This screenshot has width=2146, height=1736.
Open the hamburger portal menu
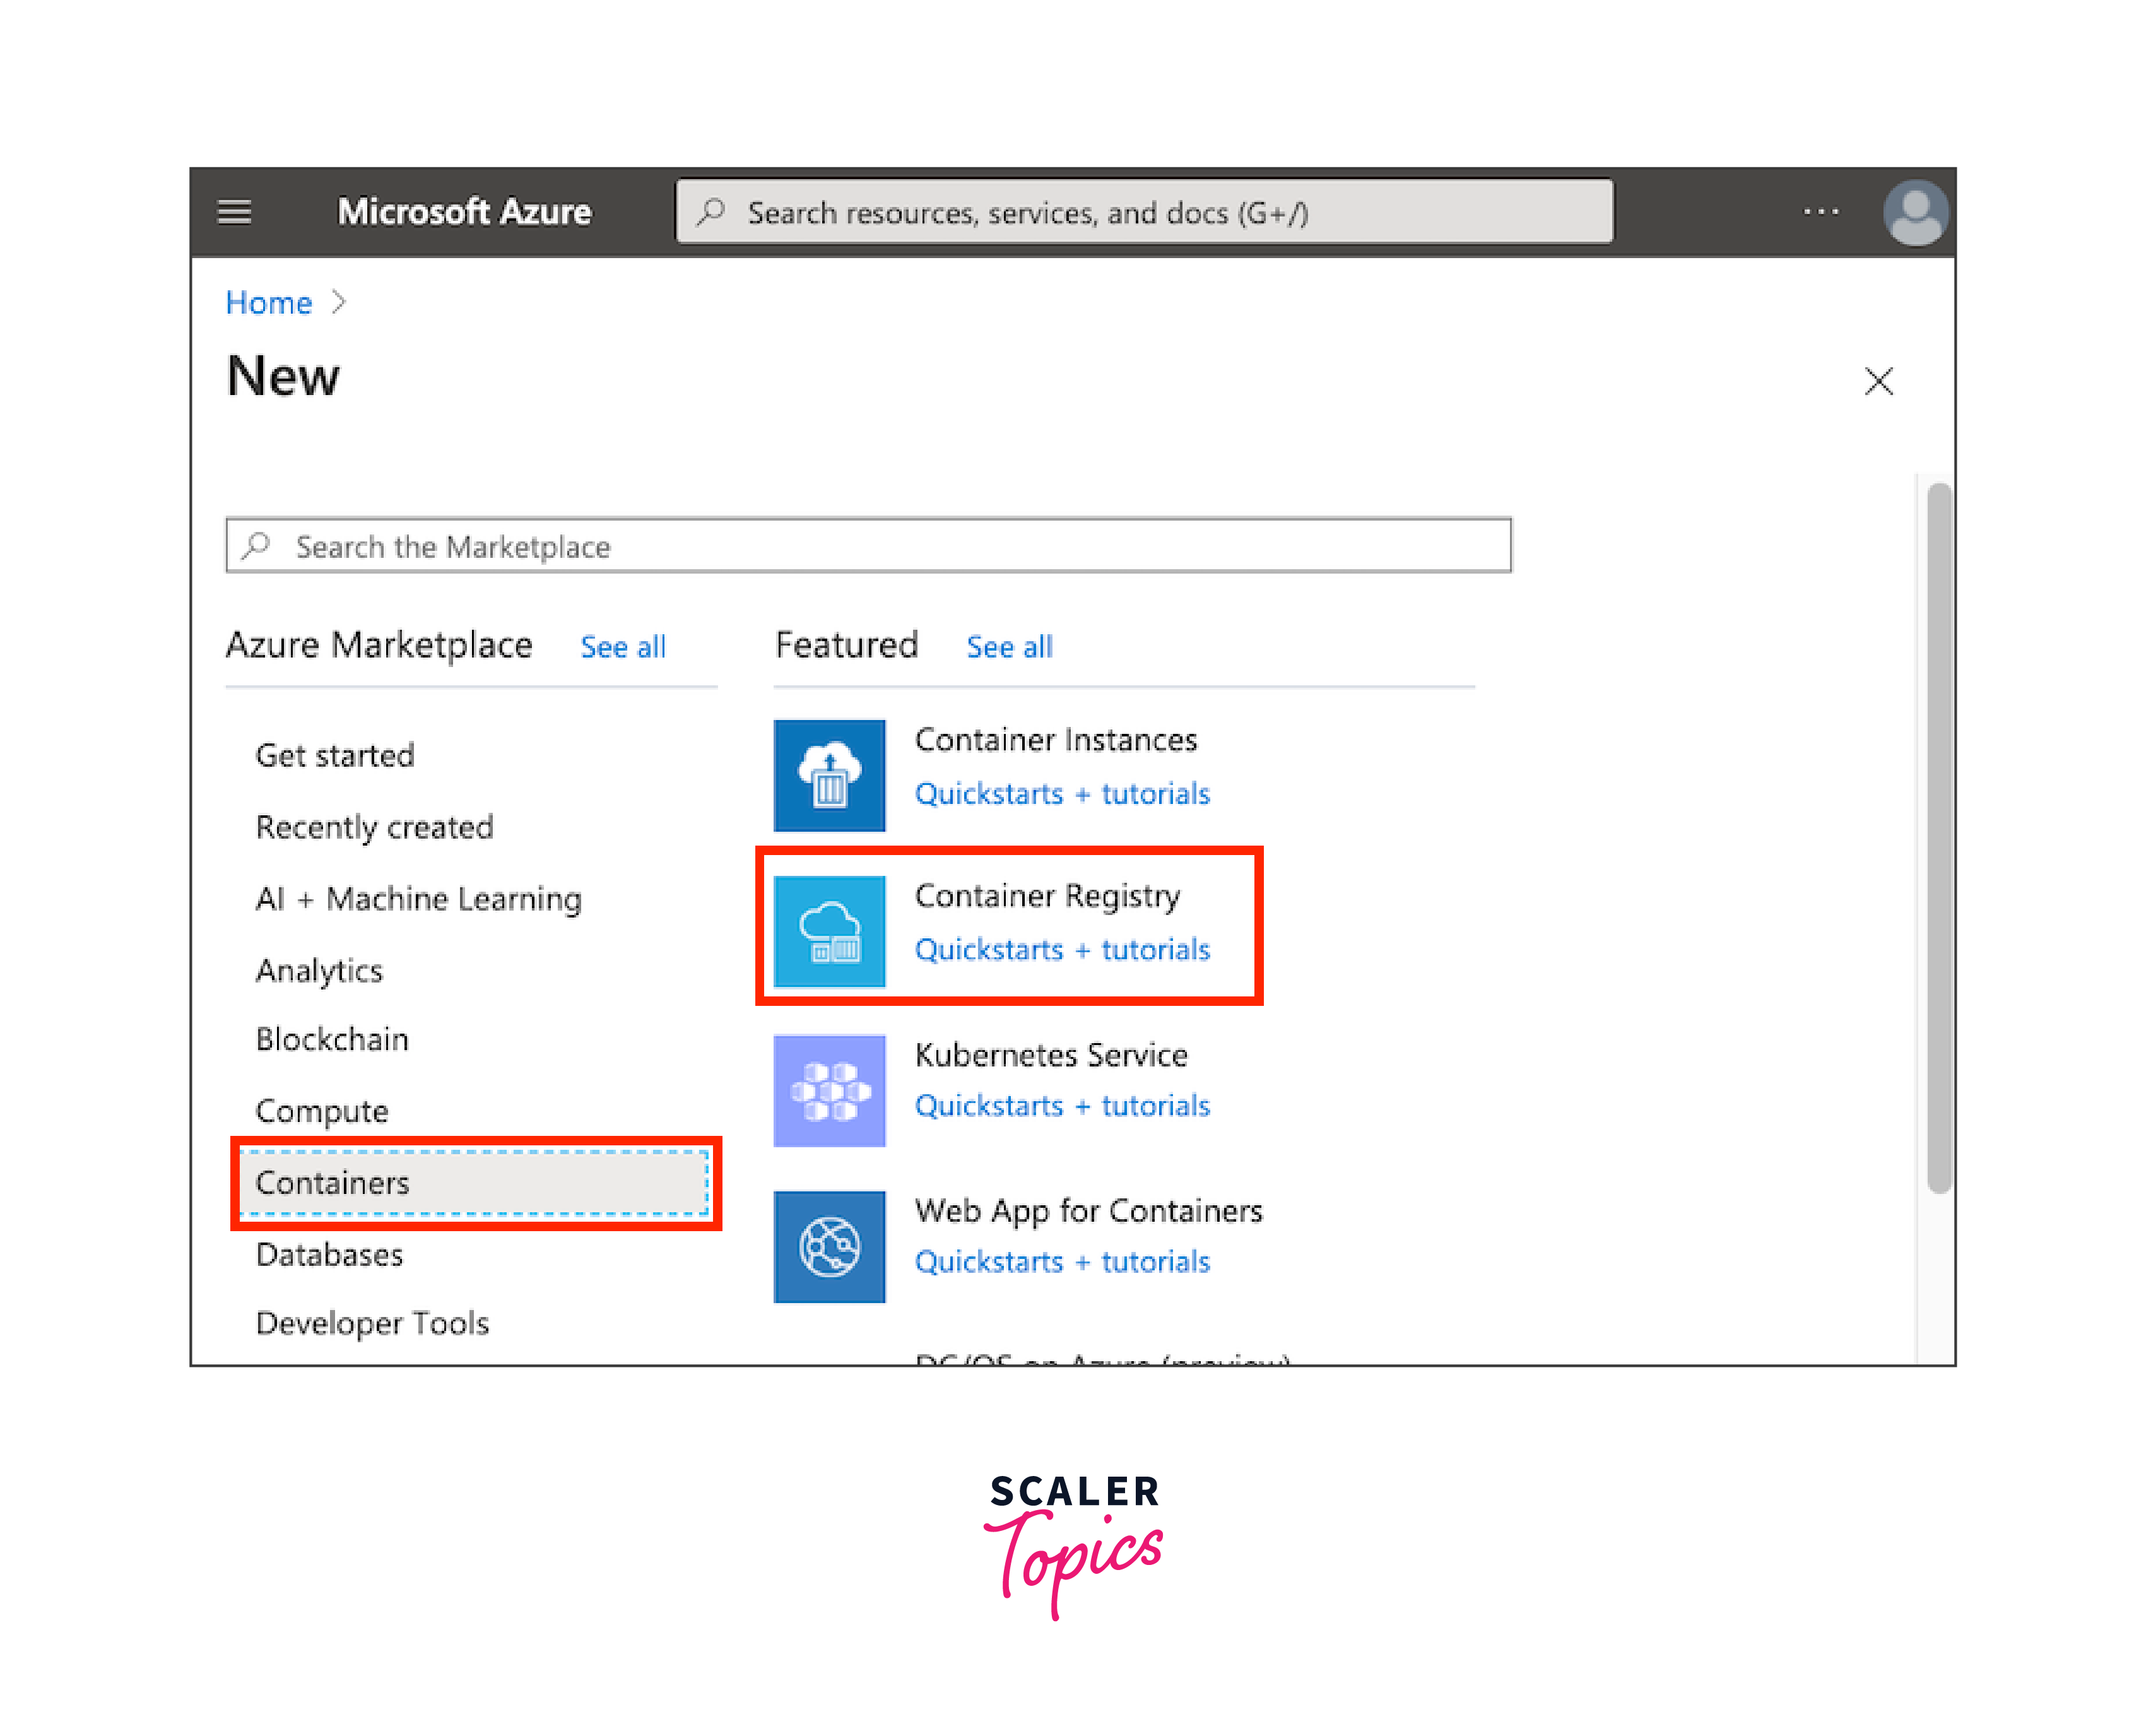235,212
